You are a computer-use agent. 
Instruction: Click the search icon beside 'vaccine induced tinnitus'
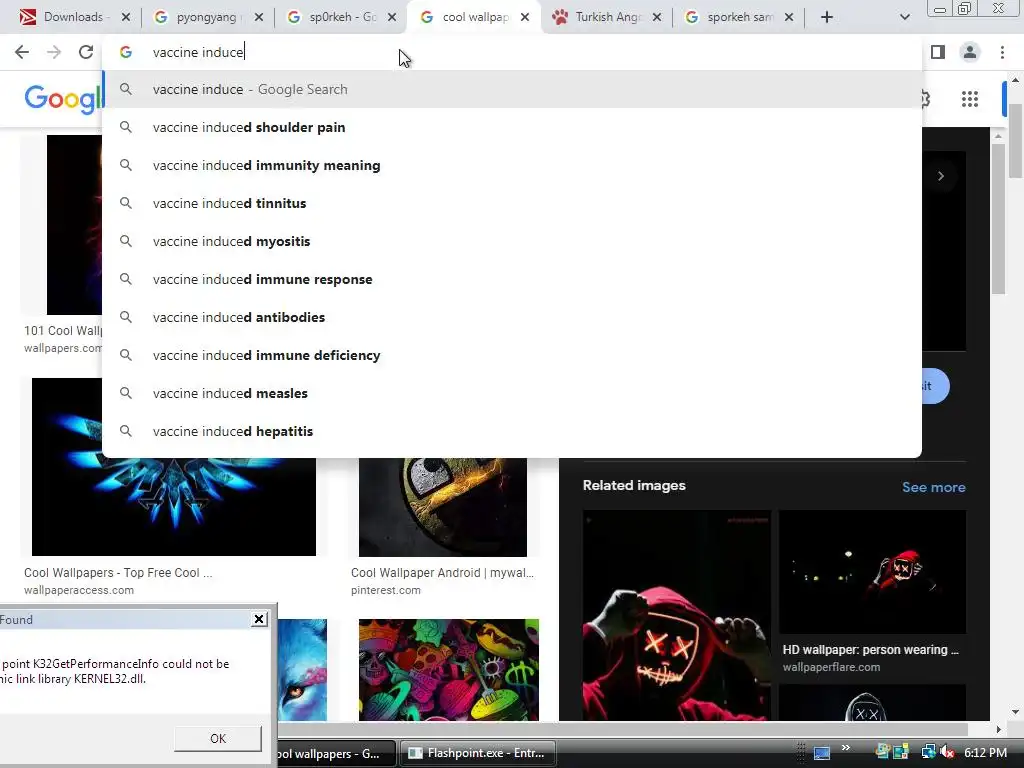tap(126, 203)
